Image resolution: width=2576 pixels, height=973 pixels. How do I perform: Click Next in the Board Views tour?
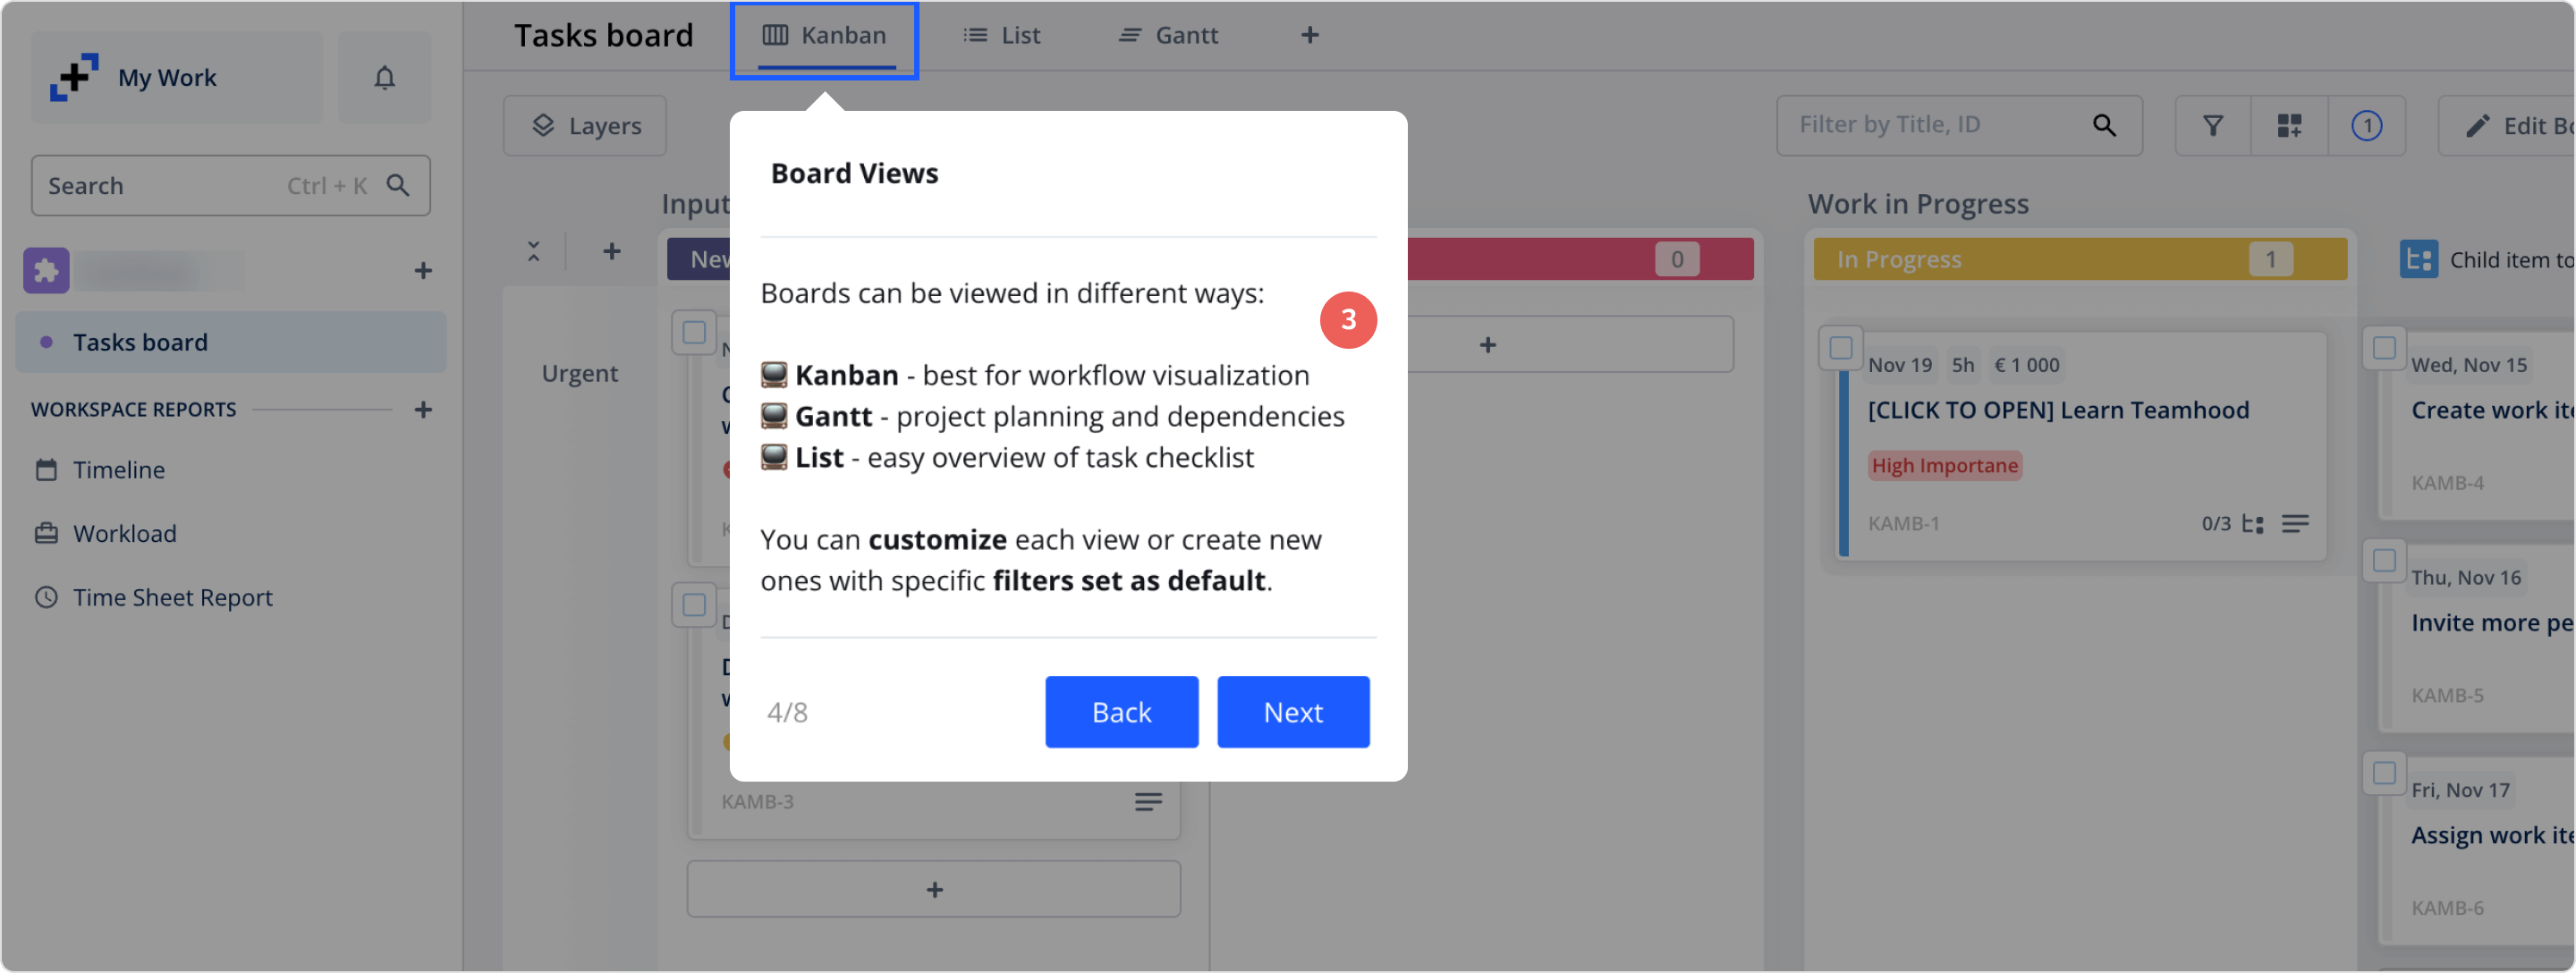1292,712
